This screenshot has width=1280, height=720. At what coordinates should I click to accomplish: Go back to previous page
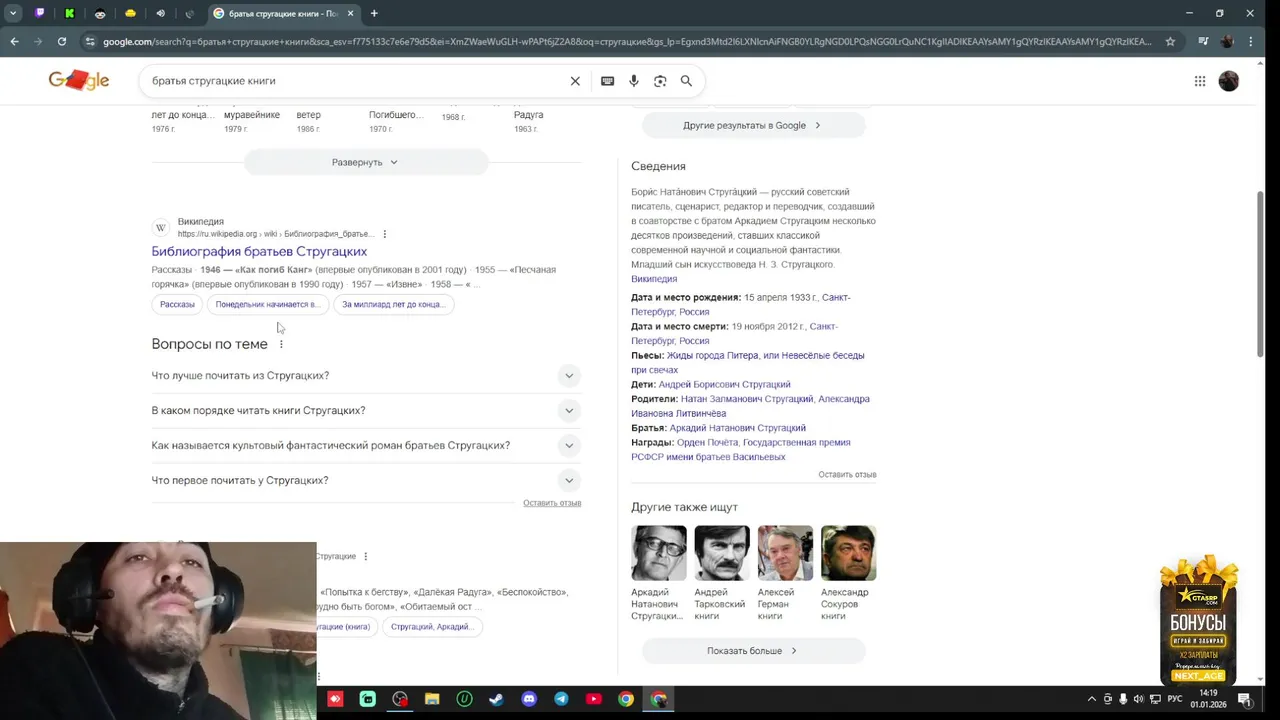point(14,41)
